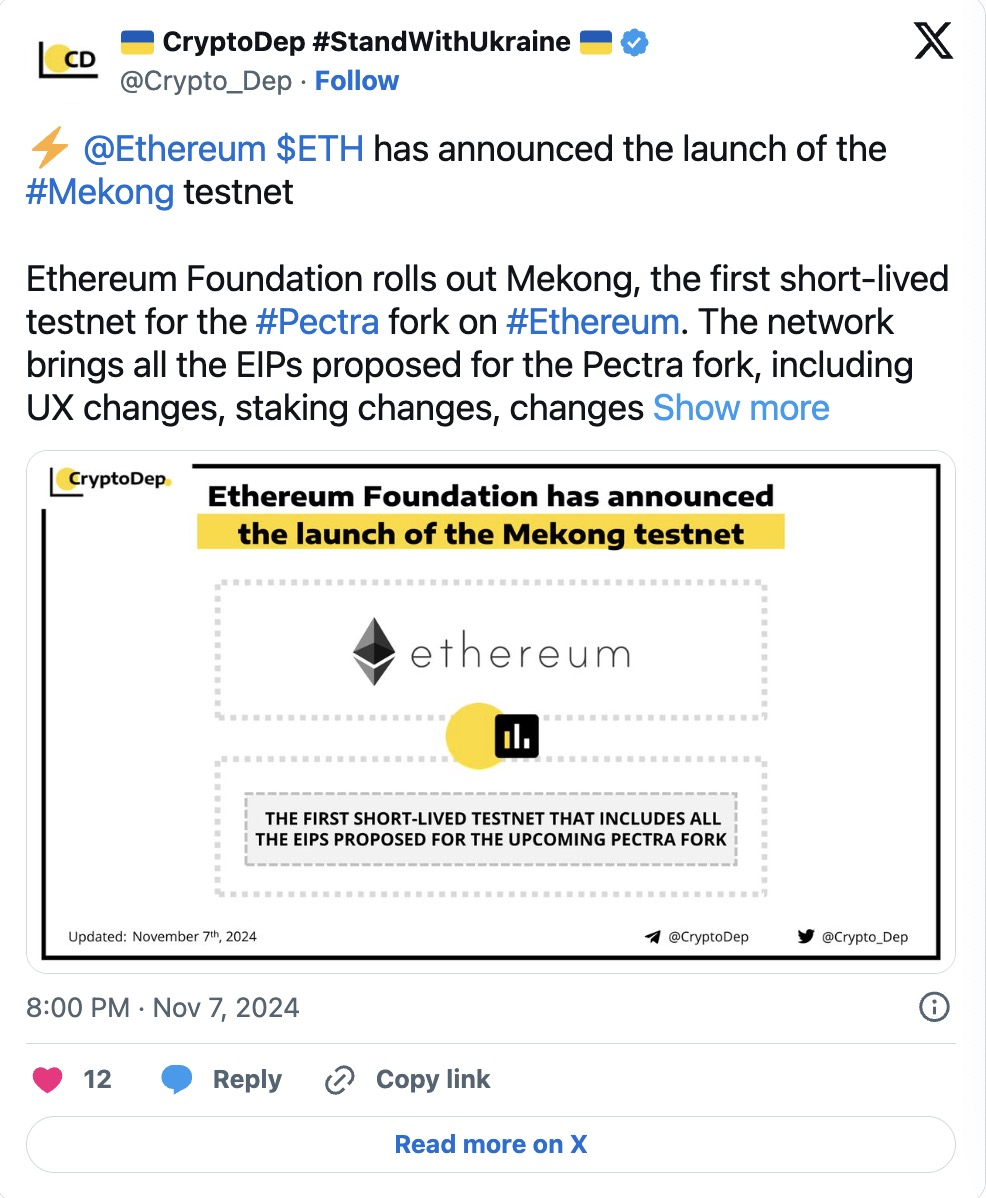Click the Copy link chain icon
Screen dimensions: 986x1198
[341, 1080]
